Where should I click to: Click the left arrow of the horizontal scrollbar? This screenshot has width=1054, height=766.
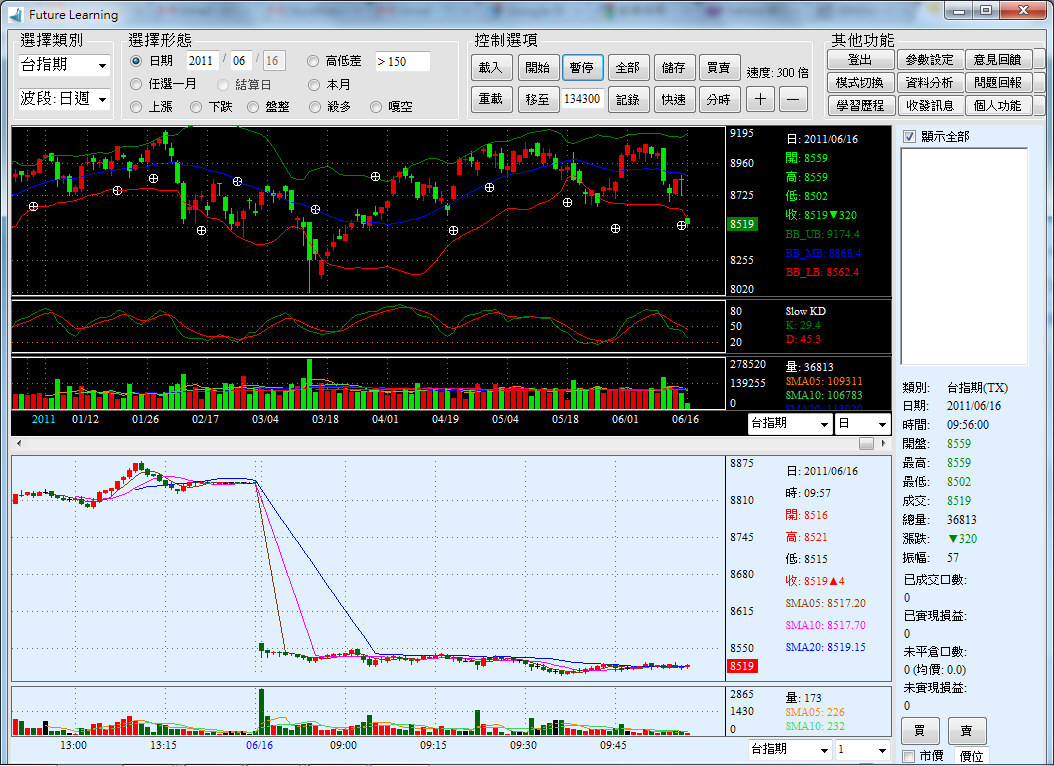19,443
